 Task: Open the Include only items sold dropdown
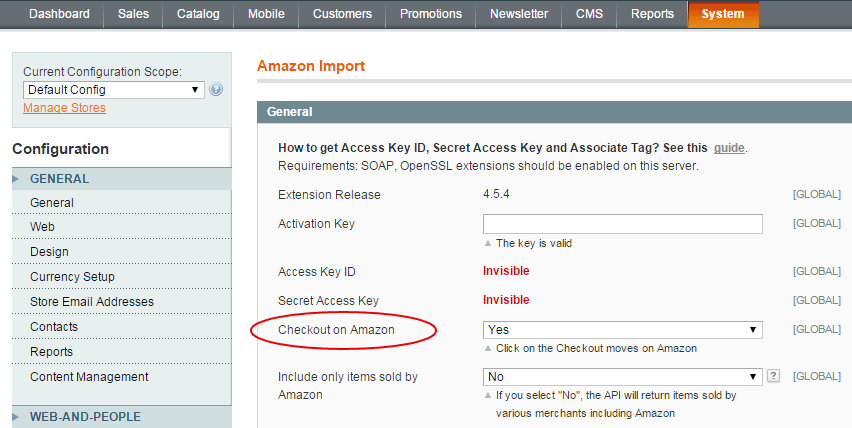[622, 376]
